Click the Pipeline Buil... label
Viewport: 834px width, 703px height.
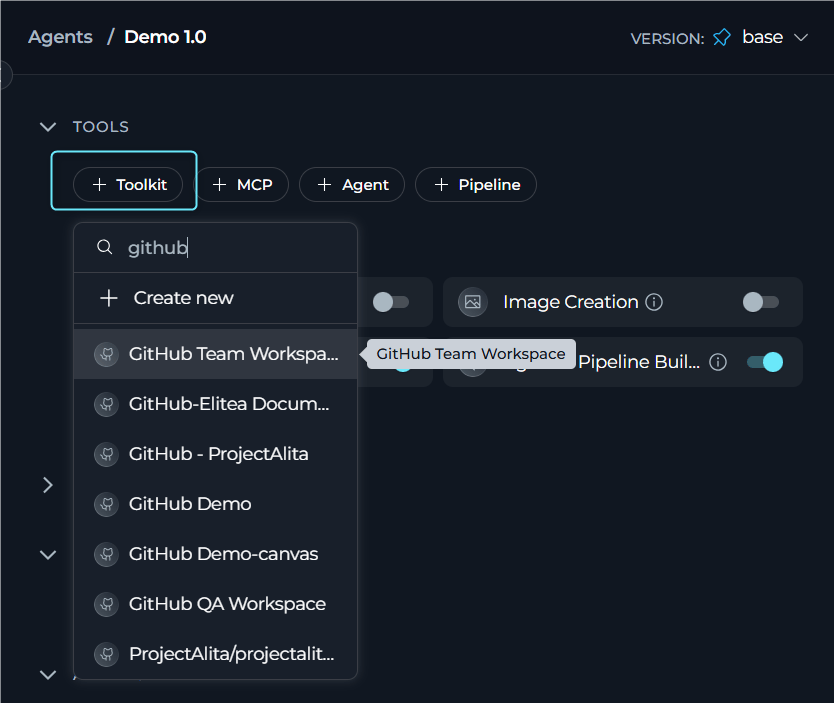click(639, 362)
